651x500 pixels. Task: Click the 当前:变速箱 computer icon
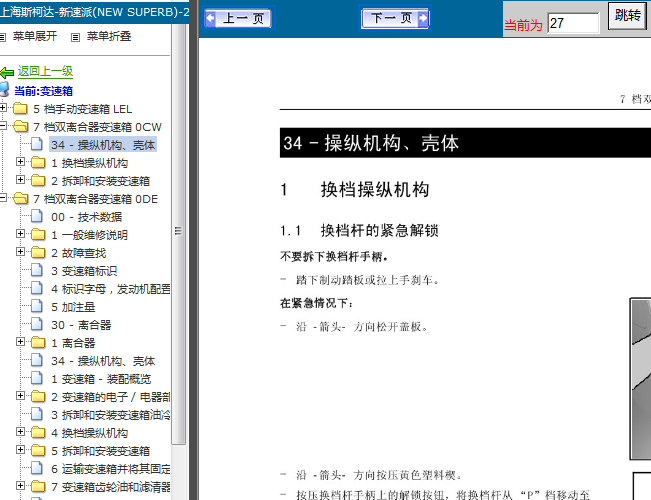[5, 89]
